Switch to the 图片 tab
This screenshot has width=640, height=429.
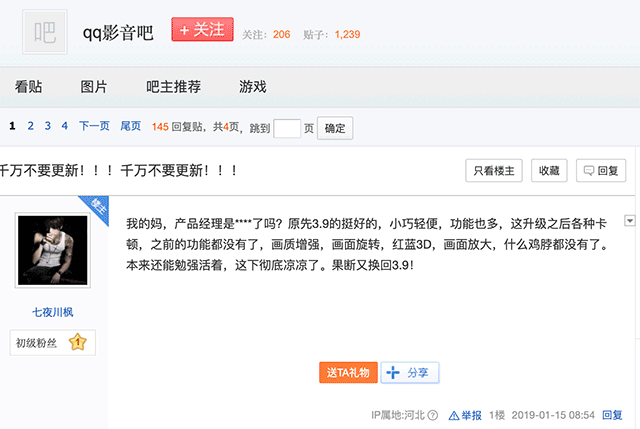point(94,87)
